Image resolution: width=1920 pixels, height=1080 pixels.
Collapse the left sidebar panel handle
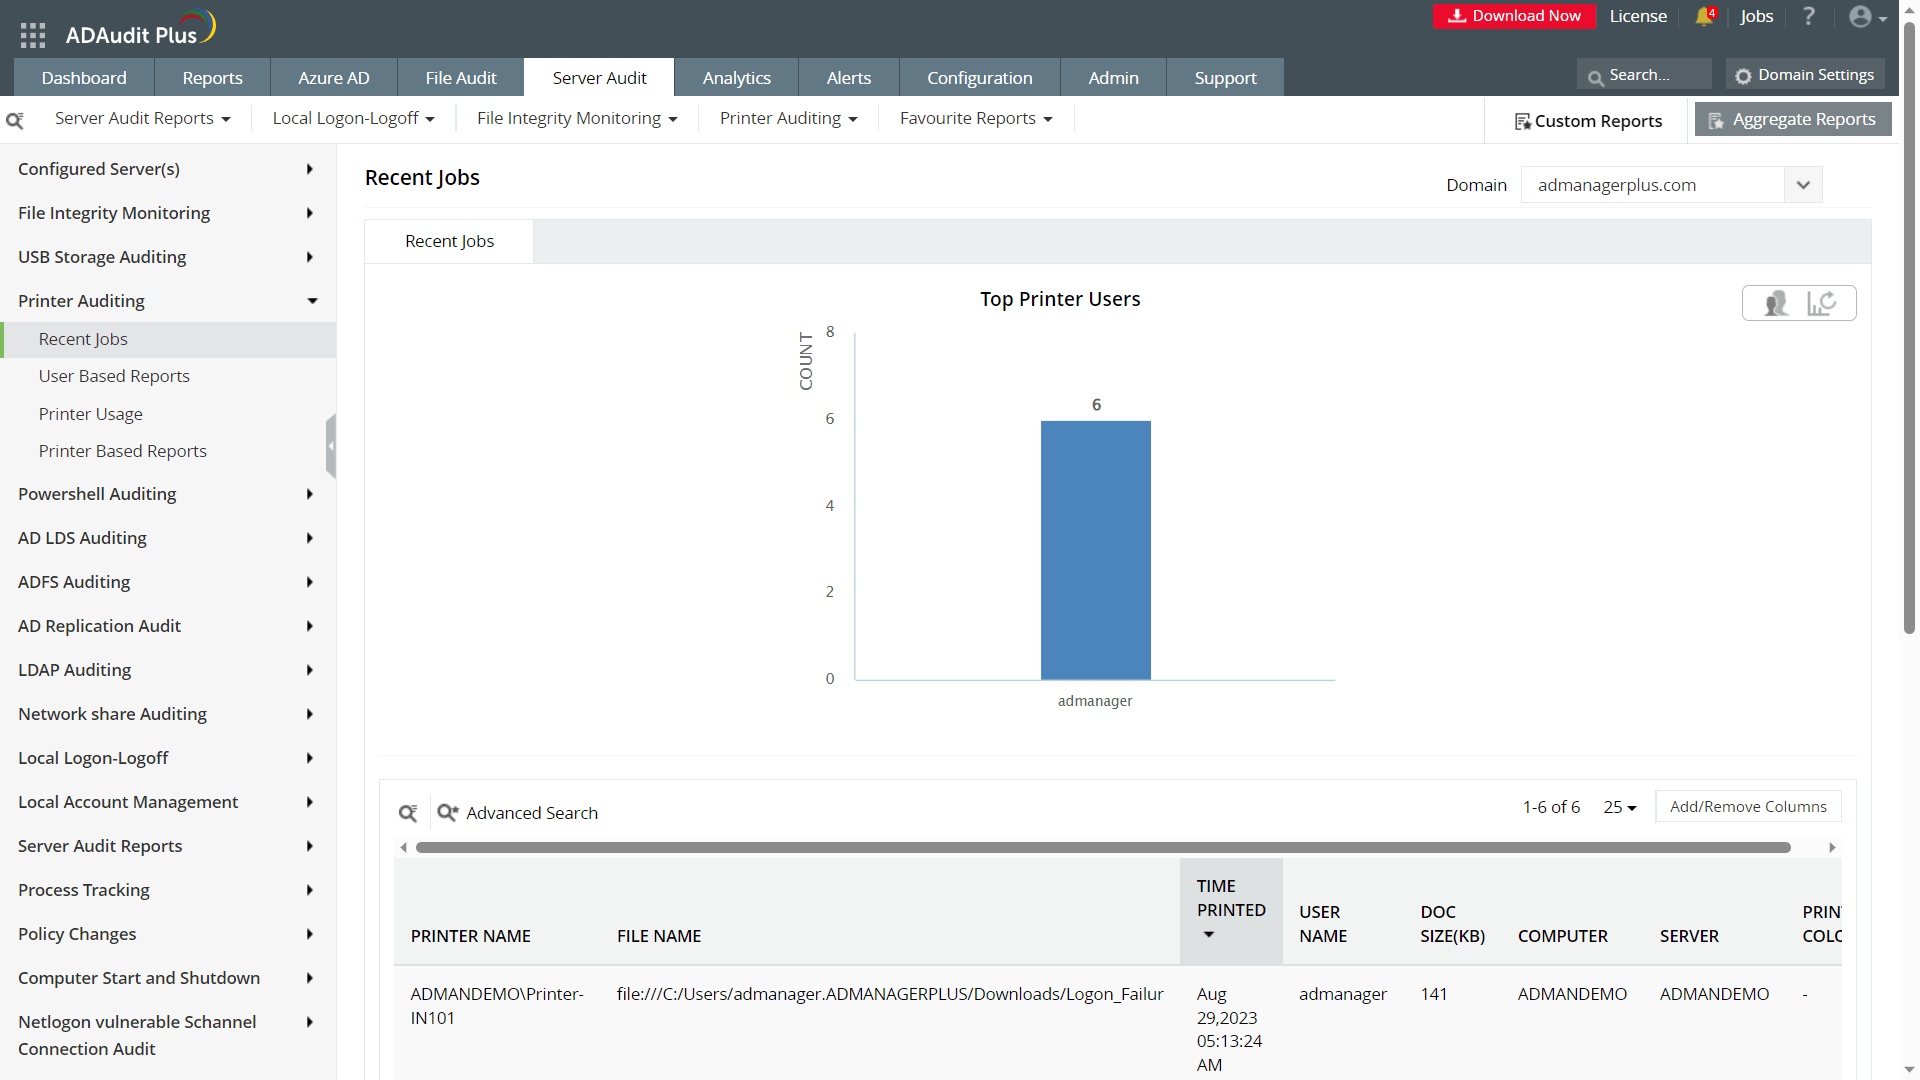pos(331,446)
